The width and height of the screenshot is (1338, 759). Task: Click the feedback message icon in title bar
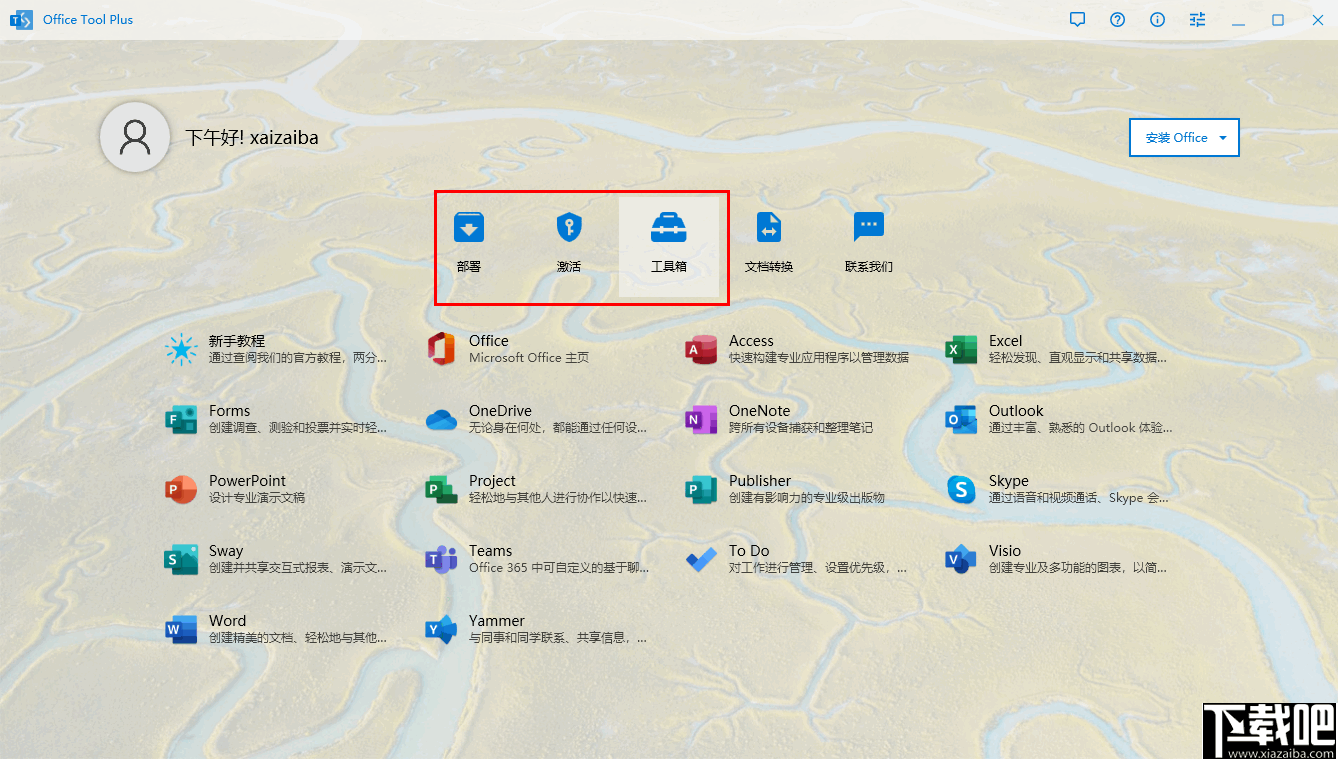(1077, 19)
